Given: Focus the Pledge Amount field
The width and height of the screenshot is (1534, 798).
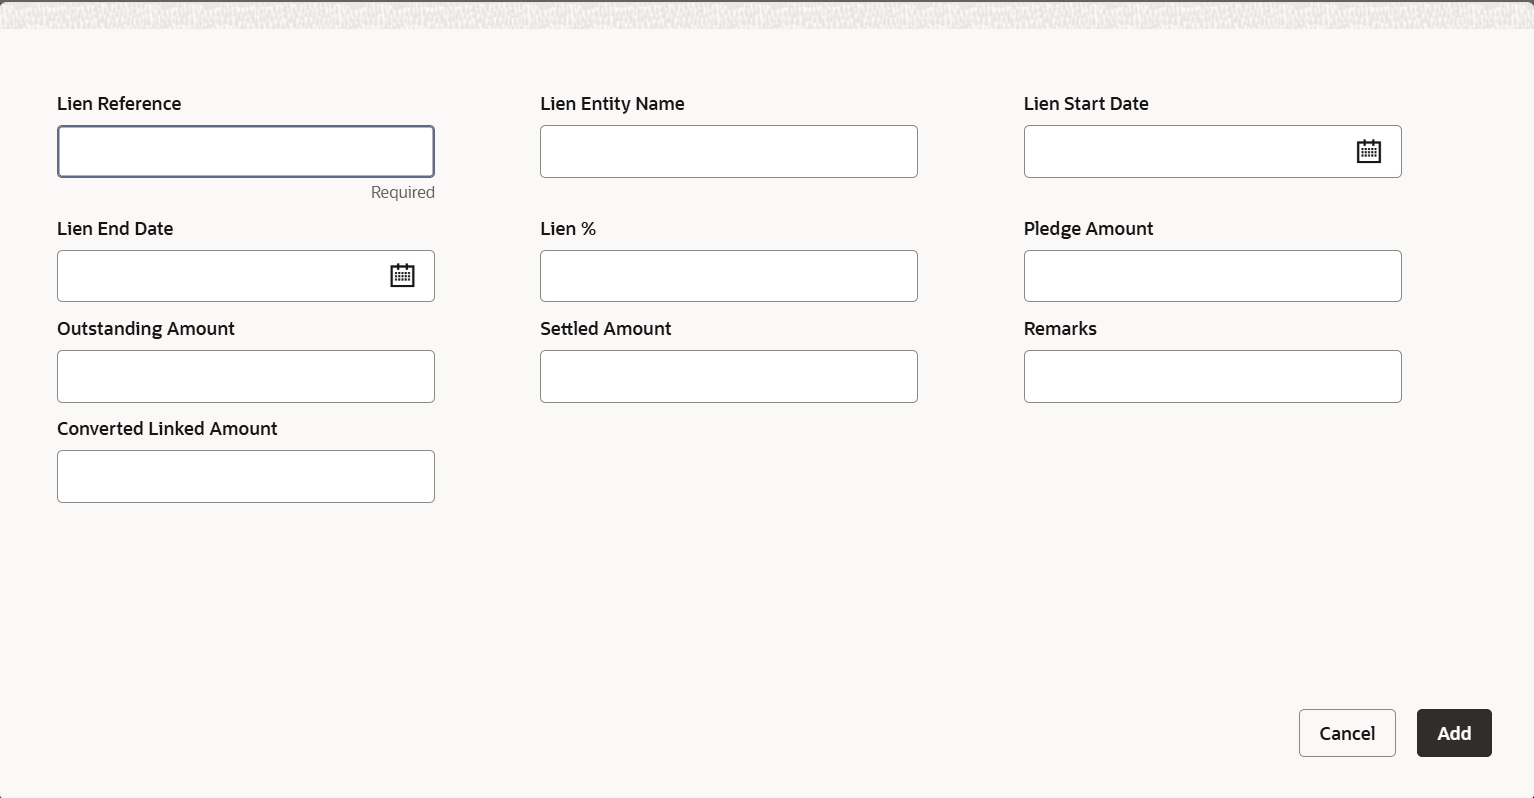Looking at the screenshot, I should (x=1213, y=276).
